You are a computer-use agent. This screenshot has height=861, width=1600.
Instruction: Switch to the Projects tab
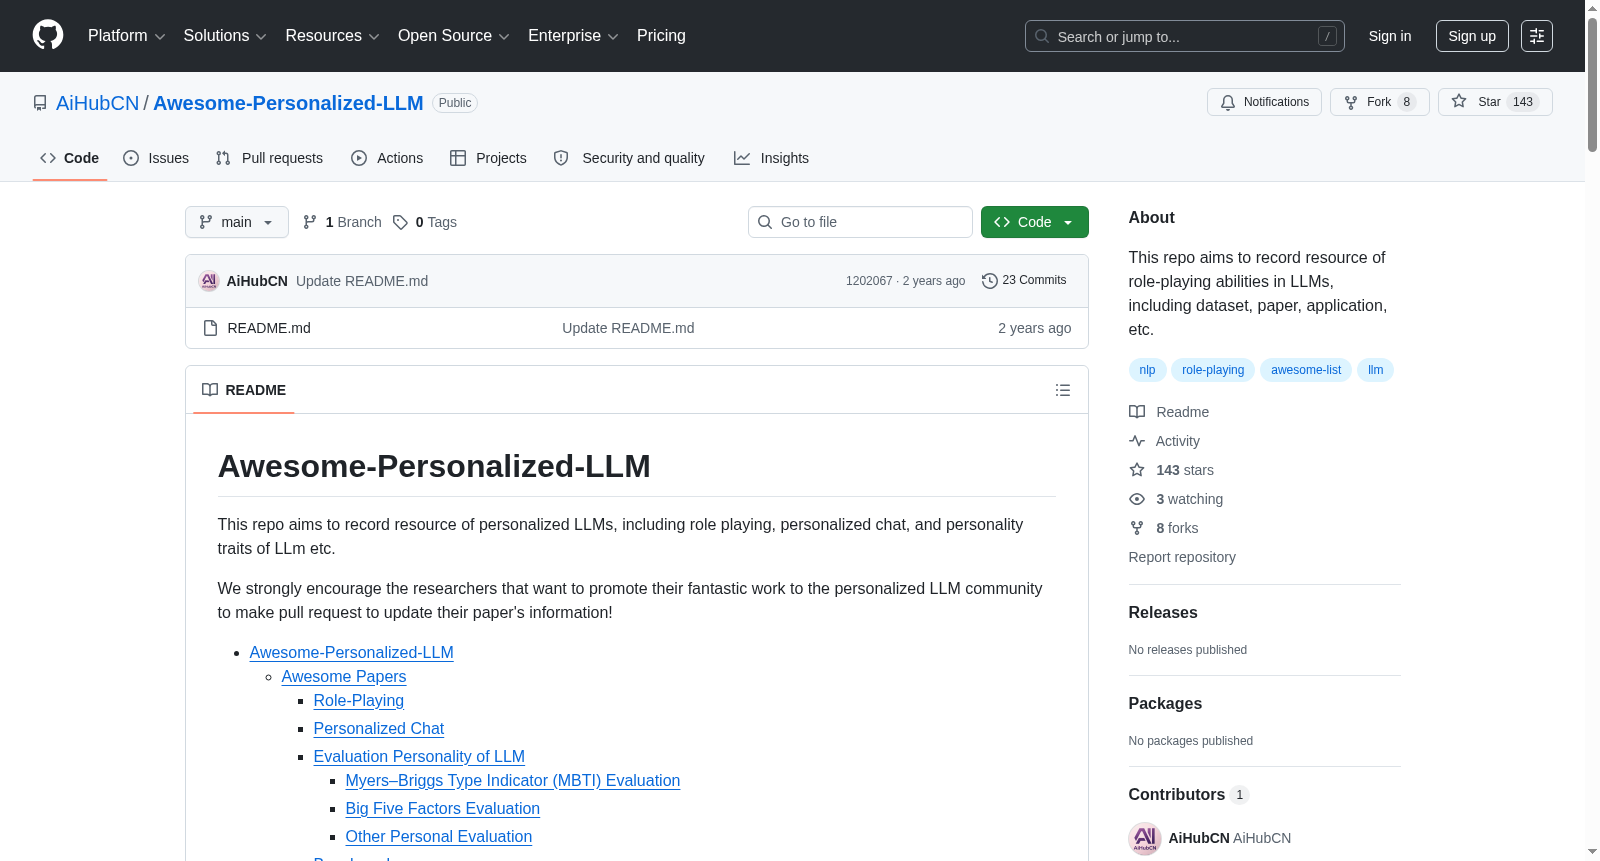tap(488, 158)
